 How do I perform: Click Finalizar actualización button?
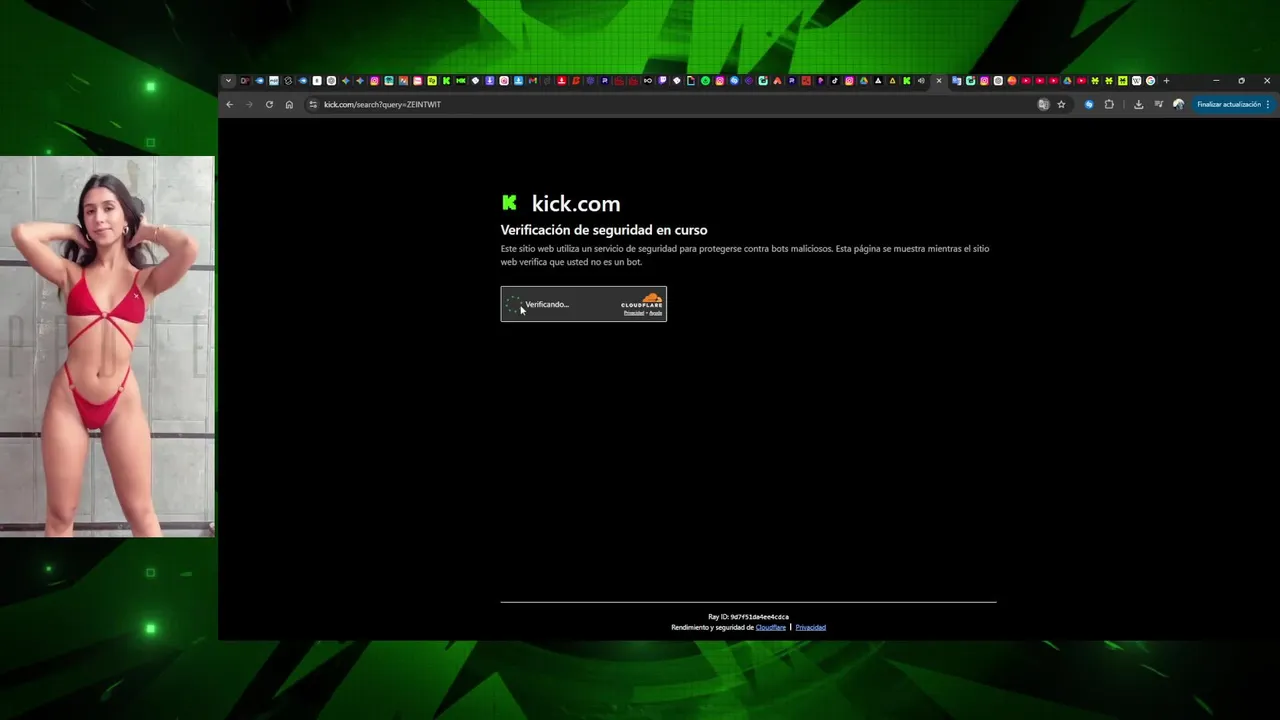1229,104
